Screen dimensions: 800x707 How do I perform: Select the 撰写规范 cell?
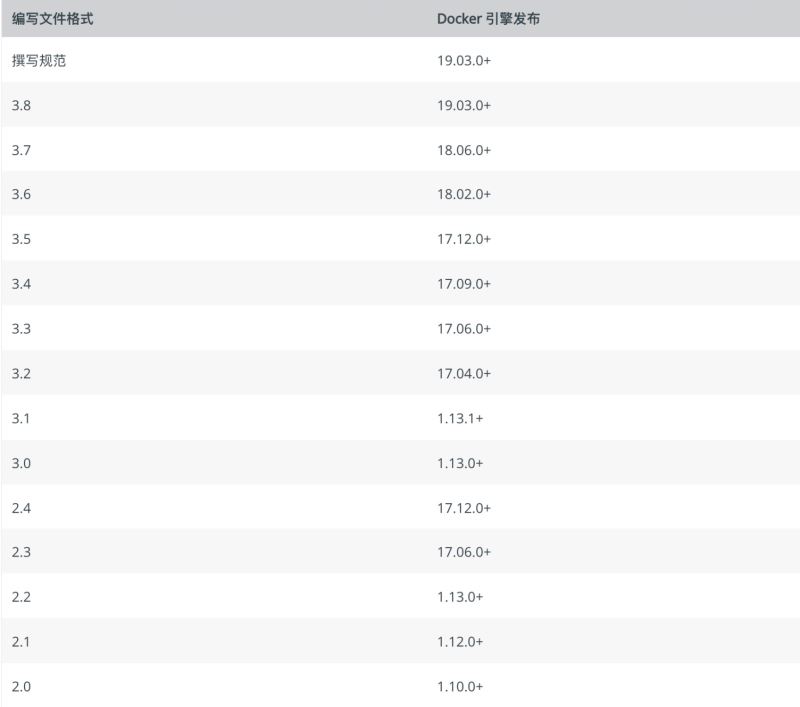[39, 60]
